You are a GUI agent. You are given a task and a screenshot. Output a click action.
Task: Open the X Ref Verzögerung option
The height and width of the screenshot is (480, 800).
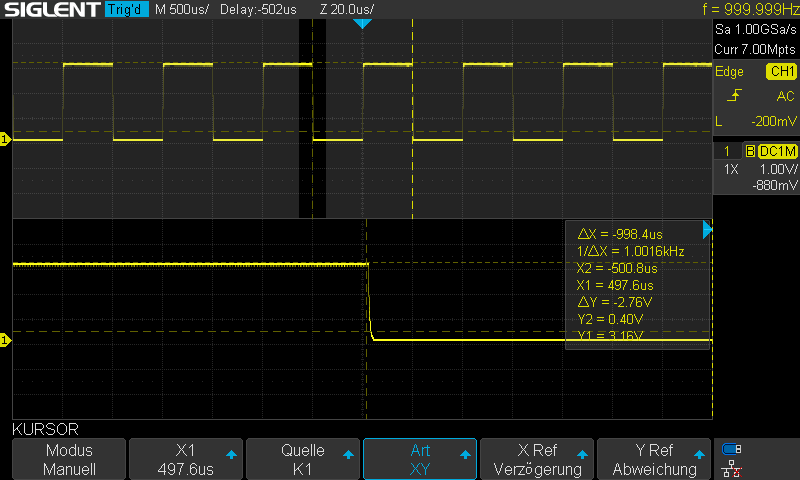click(x=537, y=460)
